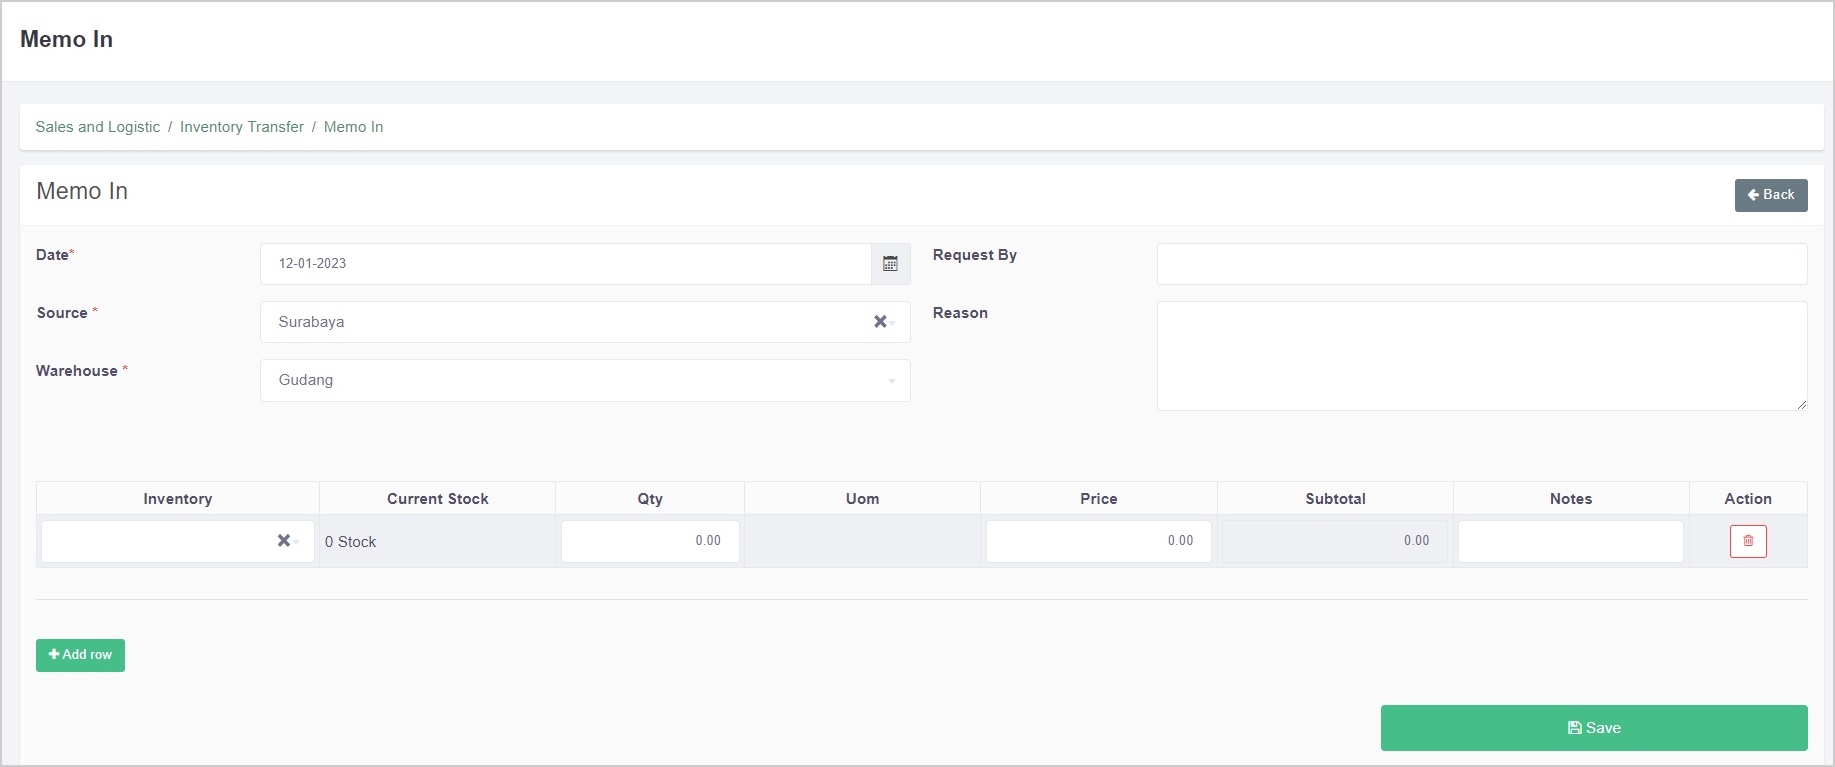Viewport: 1835px width, 767px height.
Task: Click into the Request By field
Action: (1481, 264)
